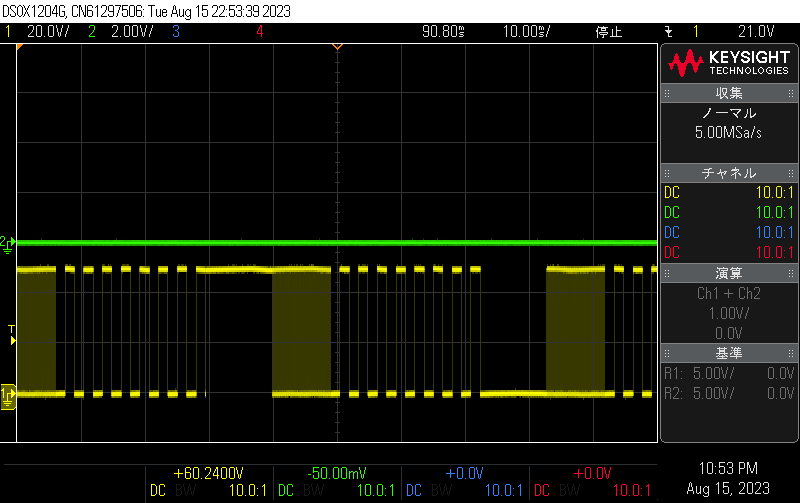
Task: Toggle the 停止 run/stop status indicator
Action: [609, 32]
